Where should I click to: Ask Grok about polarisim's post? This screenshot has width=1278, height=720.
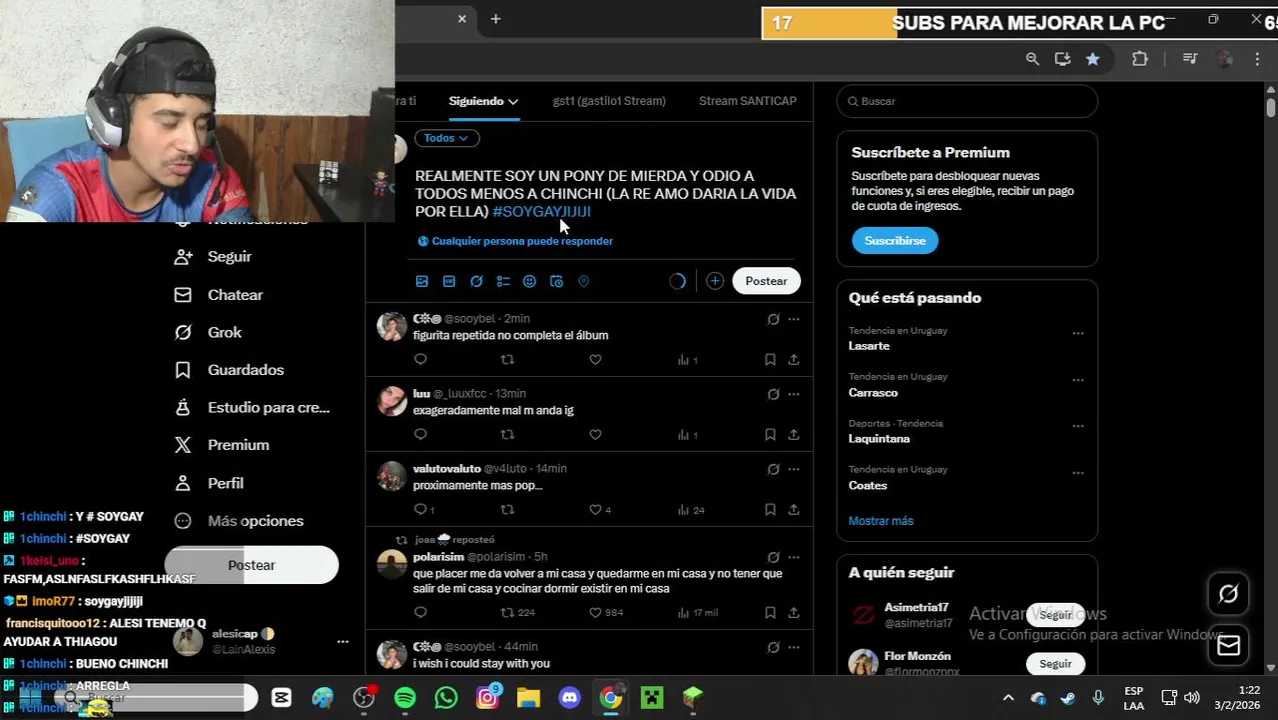[x=773, y=557]
